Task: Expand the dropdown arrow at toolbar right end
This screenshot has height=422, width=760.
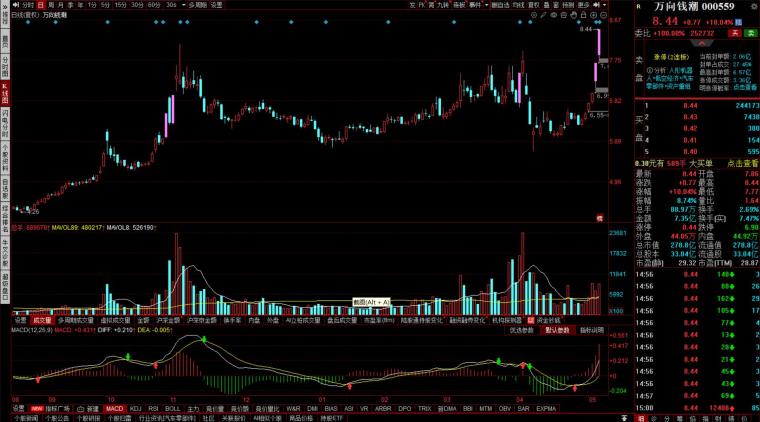Action: (x=604, y=5)
